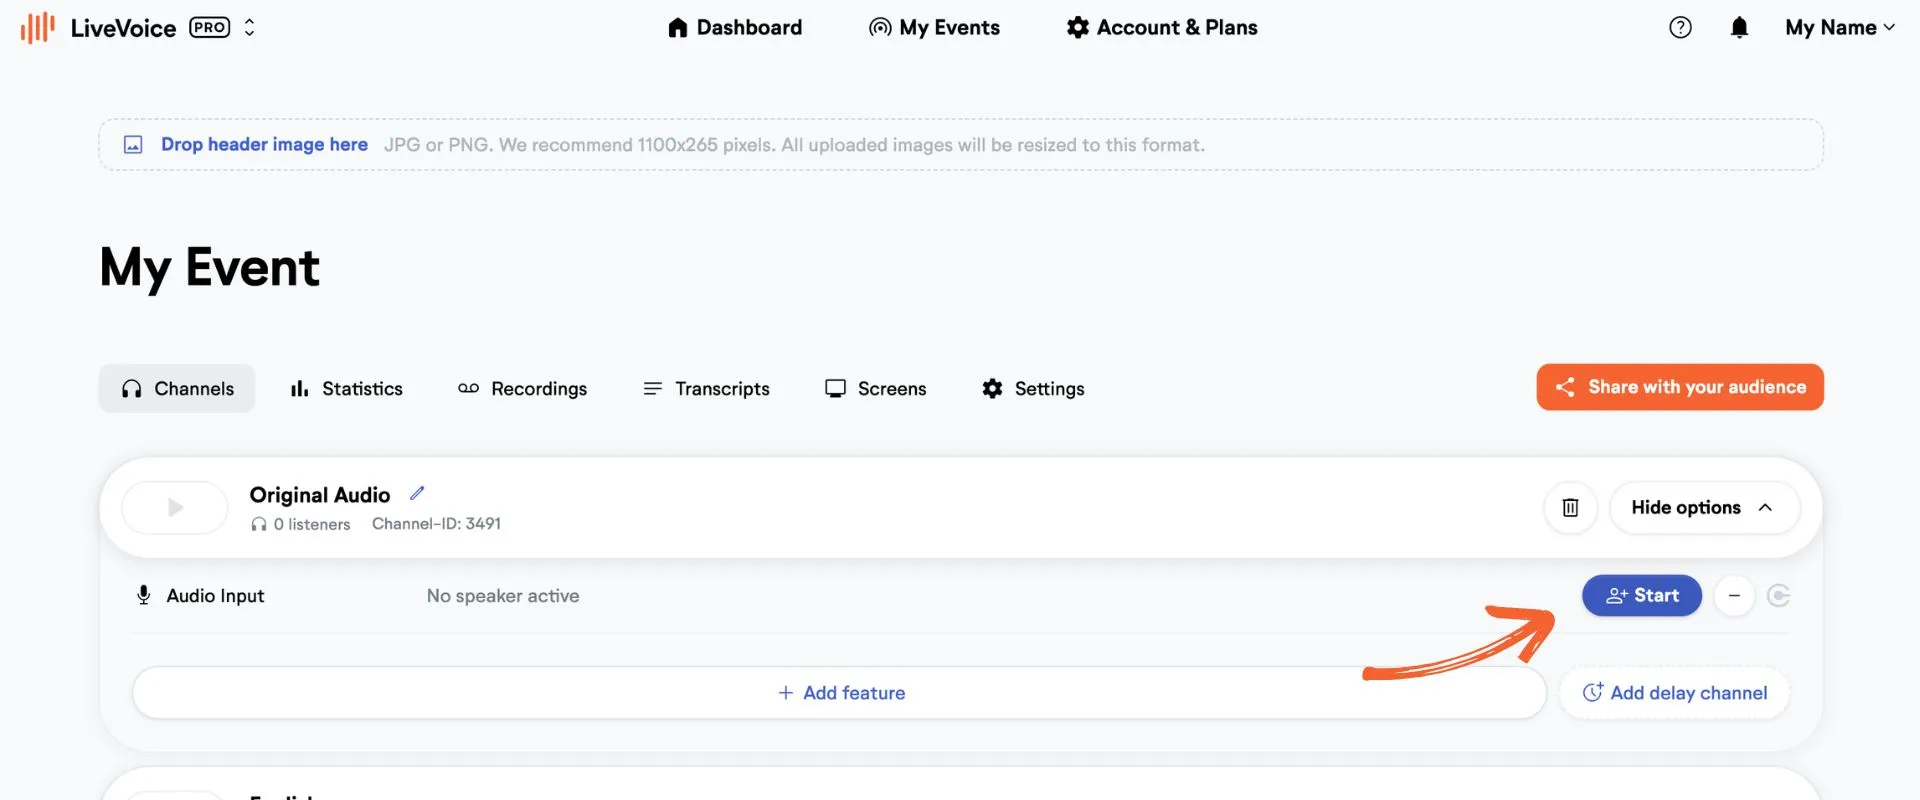
Task: Switch to the Statistics tab
Action: click(x=346, y=389)
